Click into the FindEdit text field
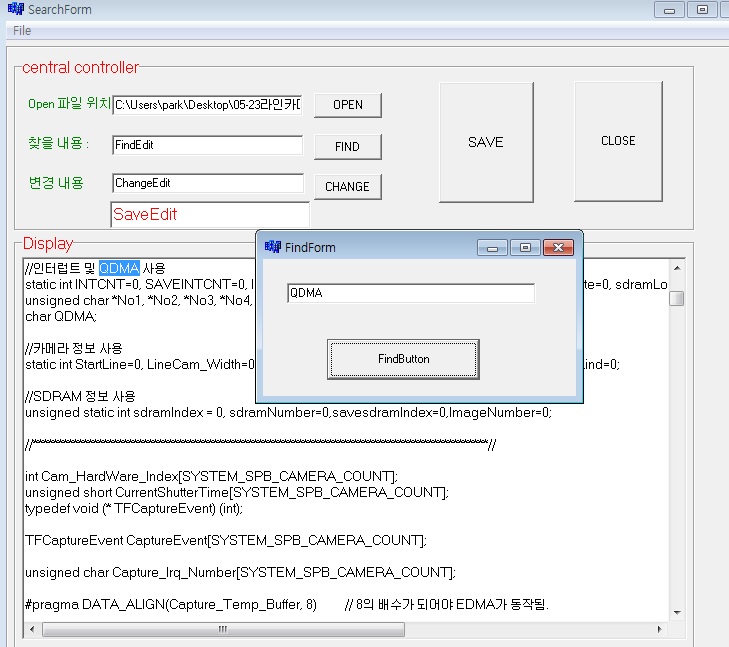This screenshot has width=729, height=647. pos(207,145)
